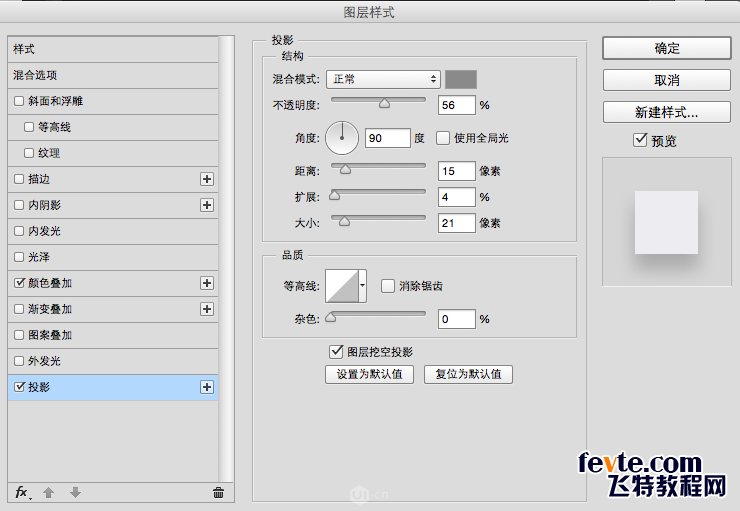
Task: Check 消除锯齿 option
Action: coord(387,286)
